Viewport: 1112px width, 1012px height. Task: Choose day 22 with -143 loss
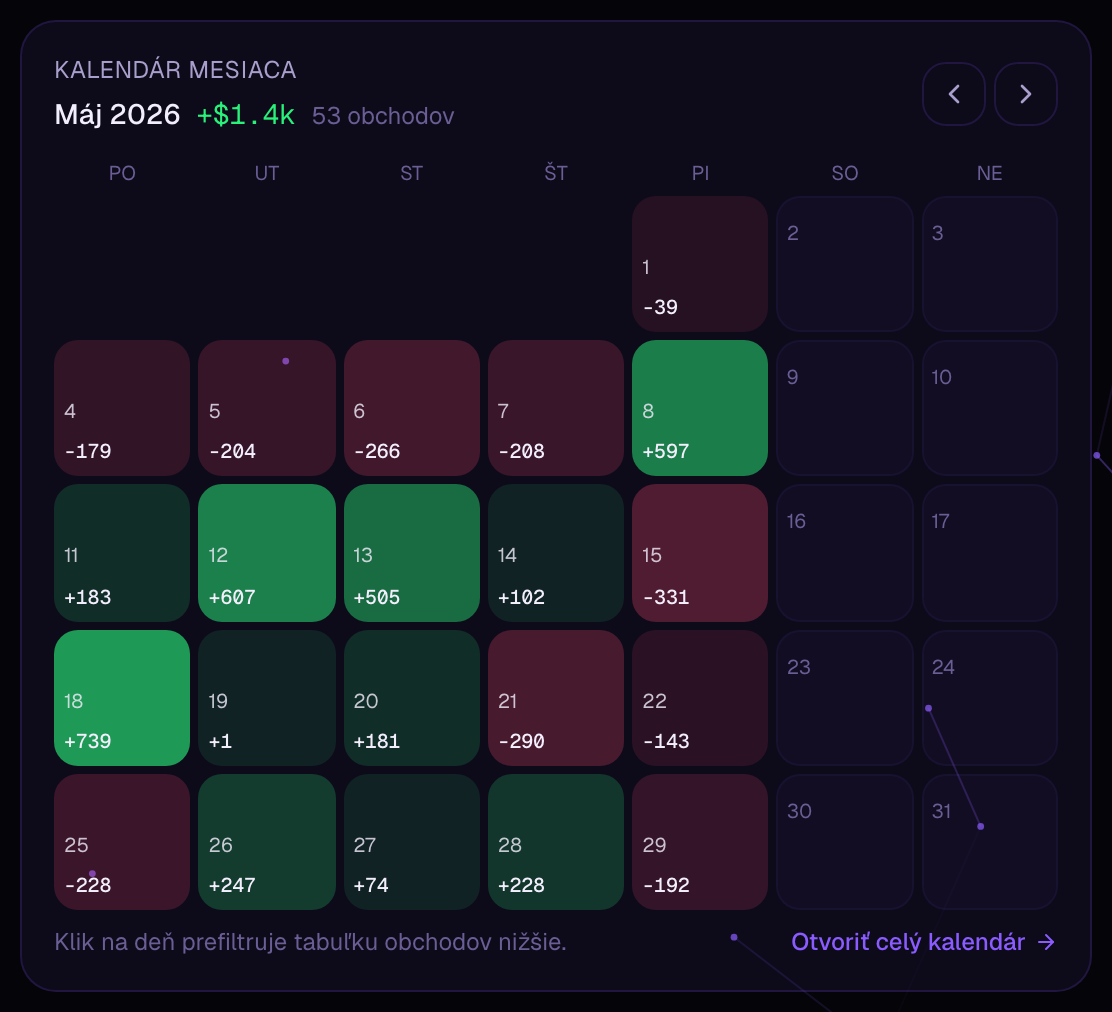700,698
